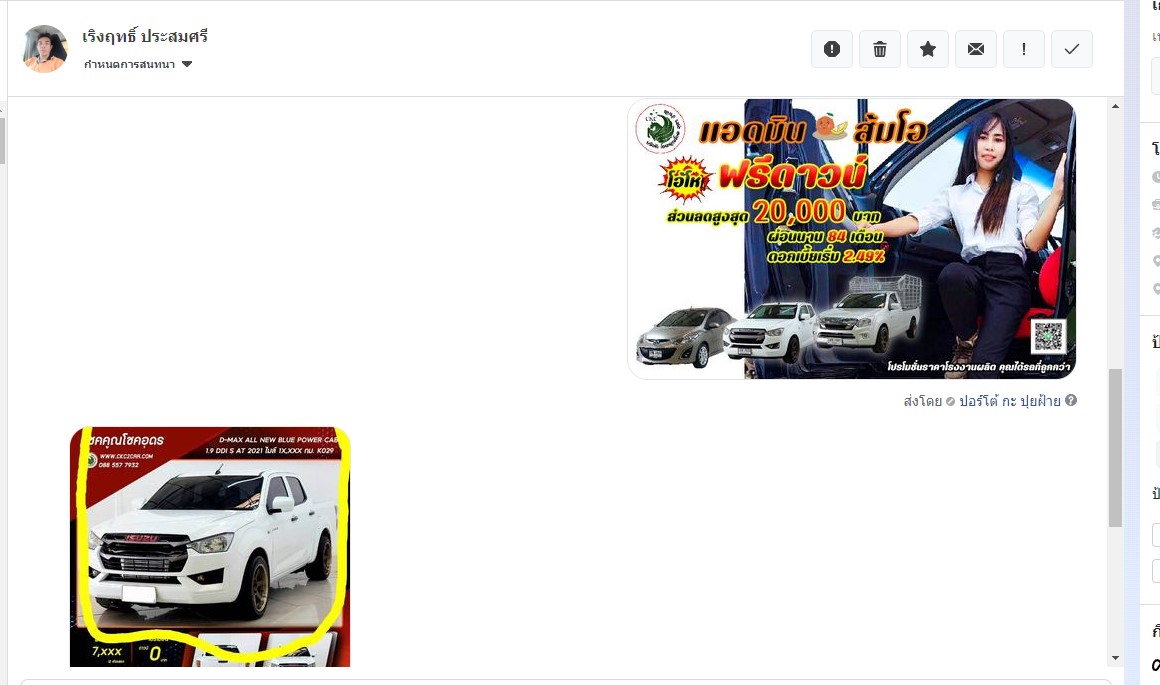Mark conversation done with checkmark icon
The height and width of the screenshot is (685, 1160).
pyautogui.click(x=1072, y=49)
